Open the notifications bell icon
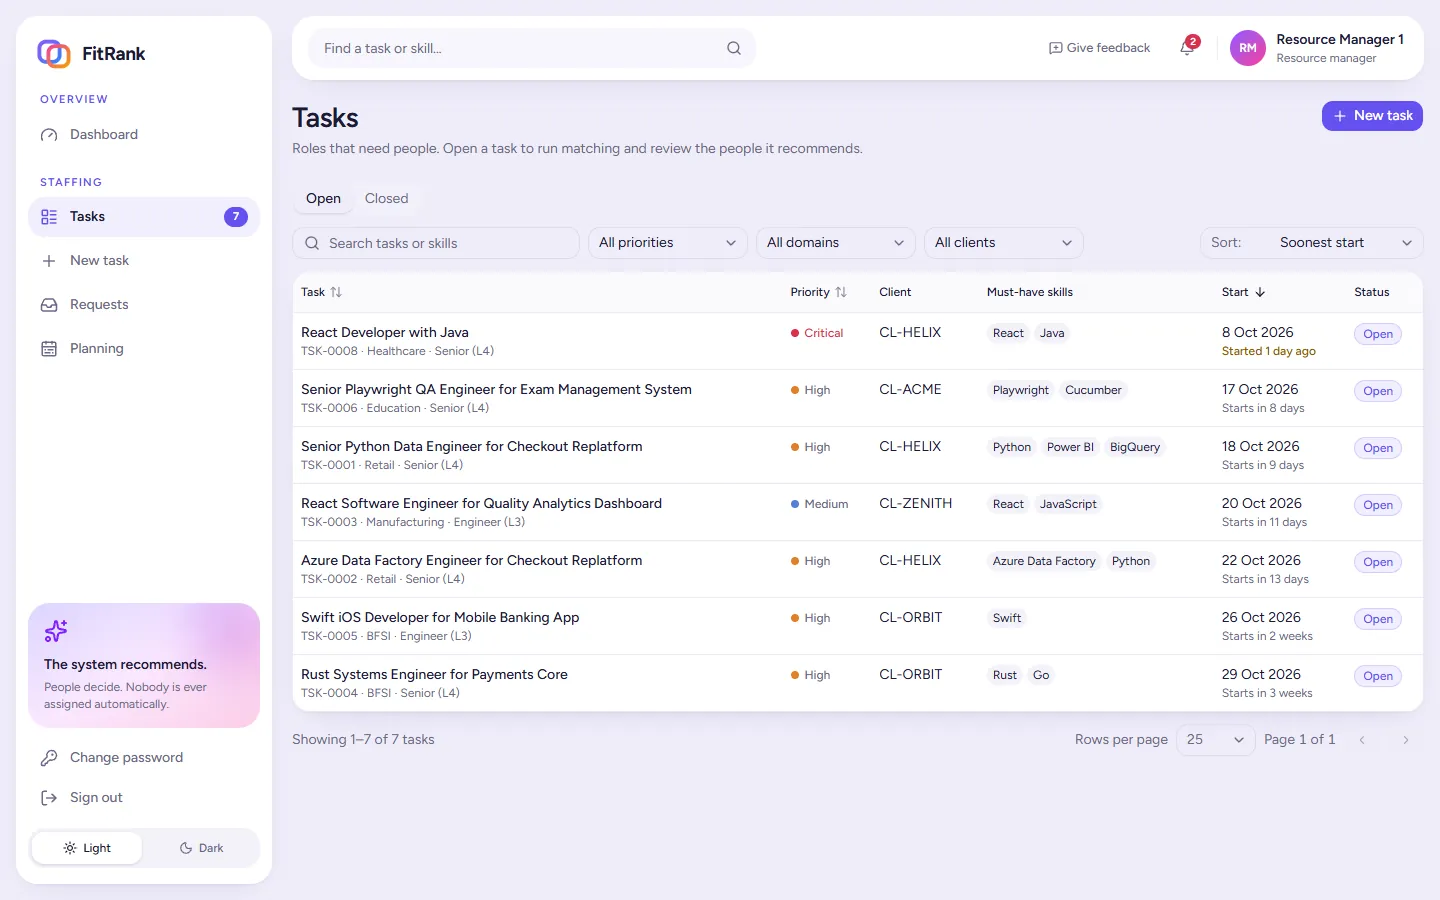Screen dimensions: 1440x900 (1187, 48)
